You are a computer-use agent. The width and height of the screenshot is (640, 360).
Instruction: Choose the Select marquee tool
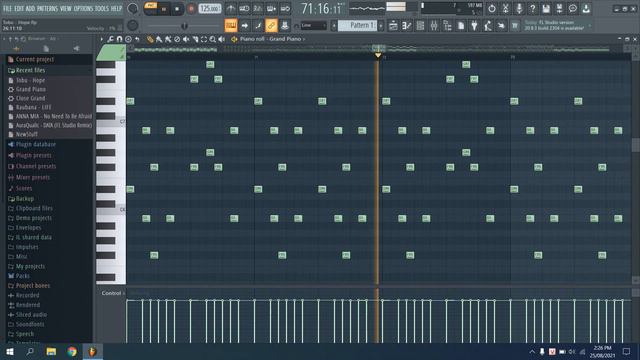204,39
